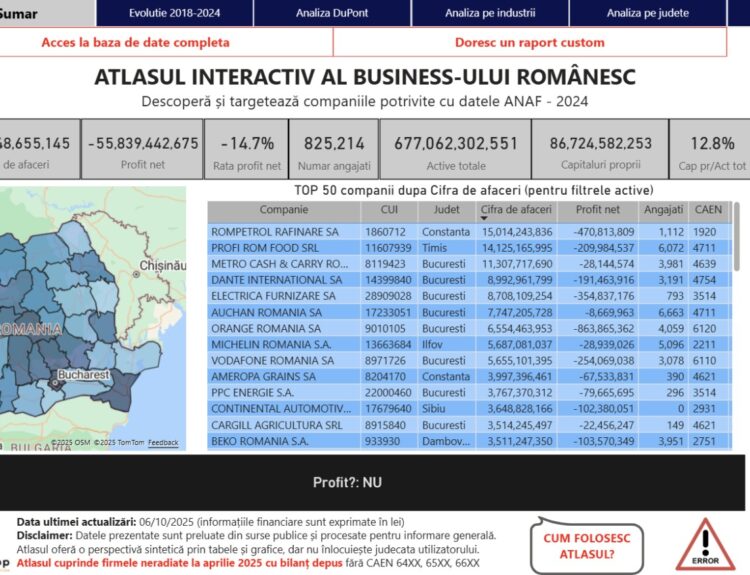Screen dimensions: 750x575
Task: Click the CUM FOLOSESC ATLASUL speech bubble
Action: (587, 544)
